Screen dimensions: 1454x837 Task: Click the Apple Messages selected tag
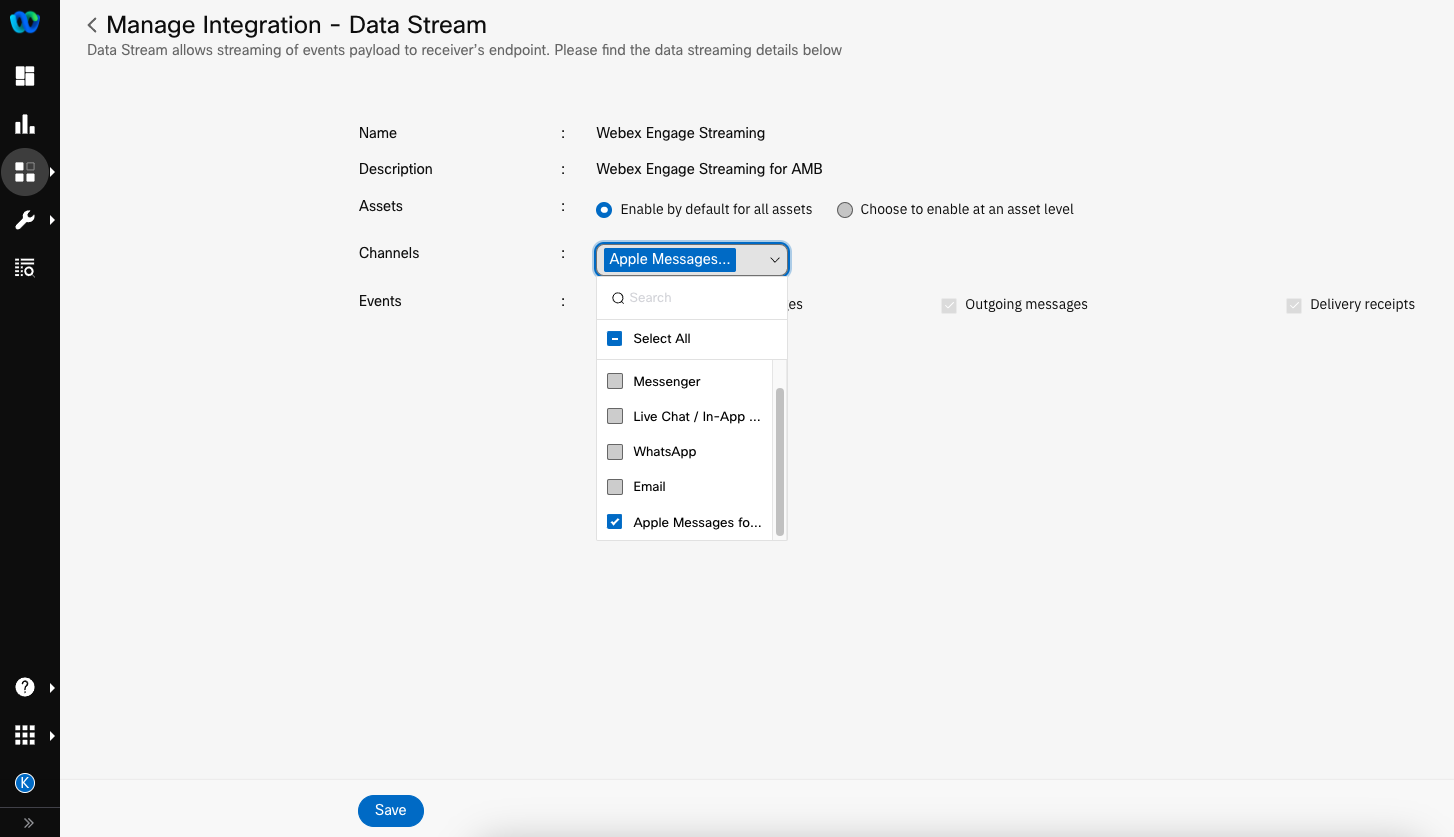(670, 260)
